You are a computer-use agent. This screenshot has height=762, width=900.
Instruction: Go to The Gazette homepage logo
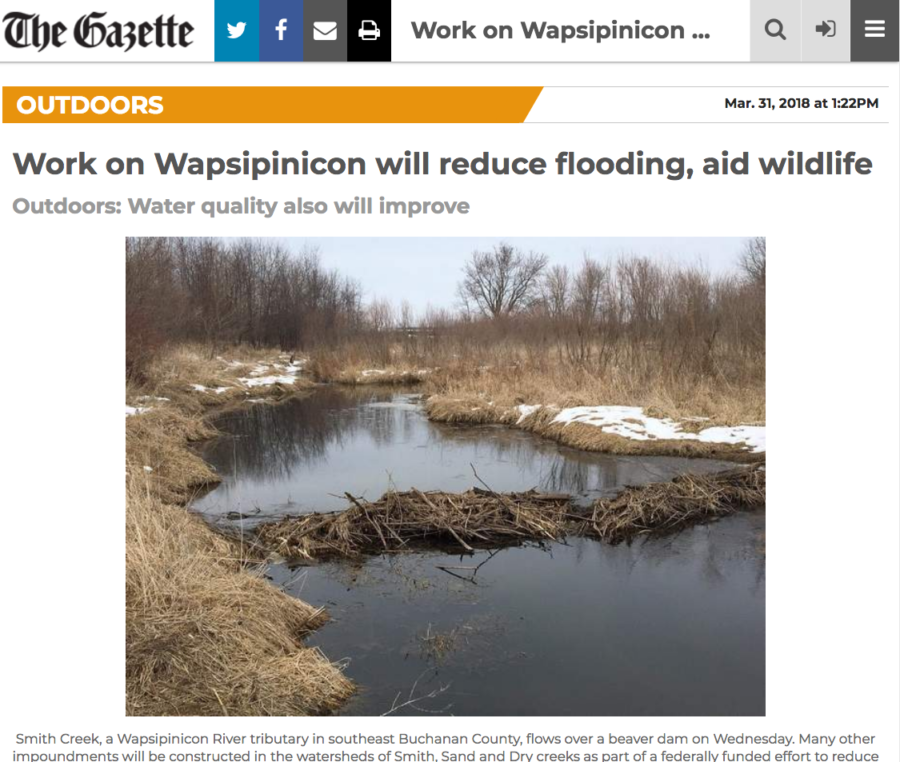(98, 31)
